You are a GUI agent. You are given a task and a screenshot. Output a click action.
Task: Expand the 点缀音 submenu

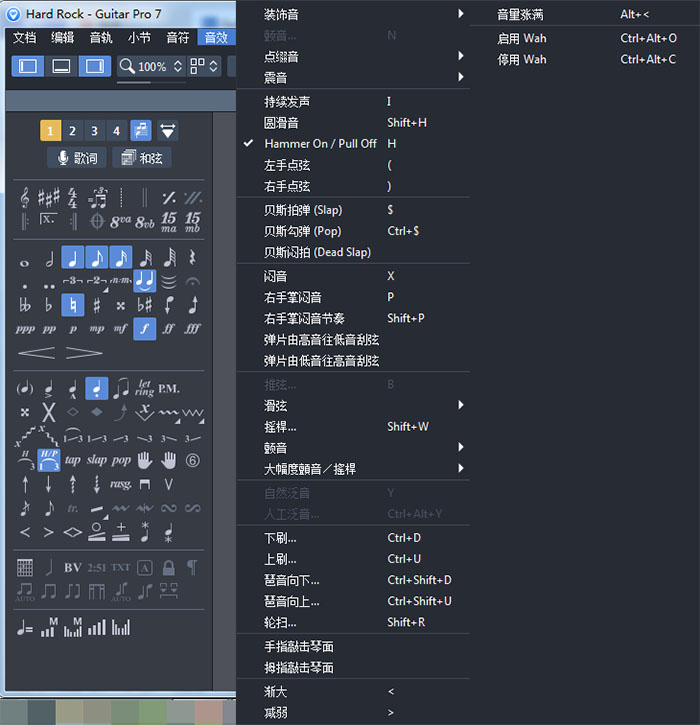(x=353, y=56)
